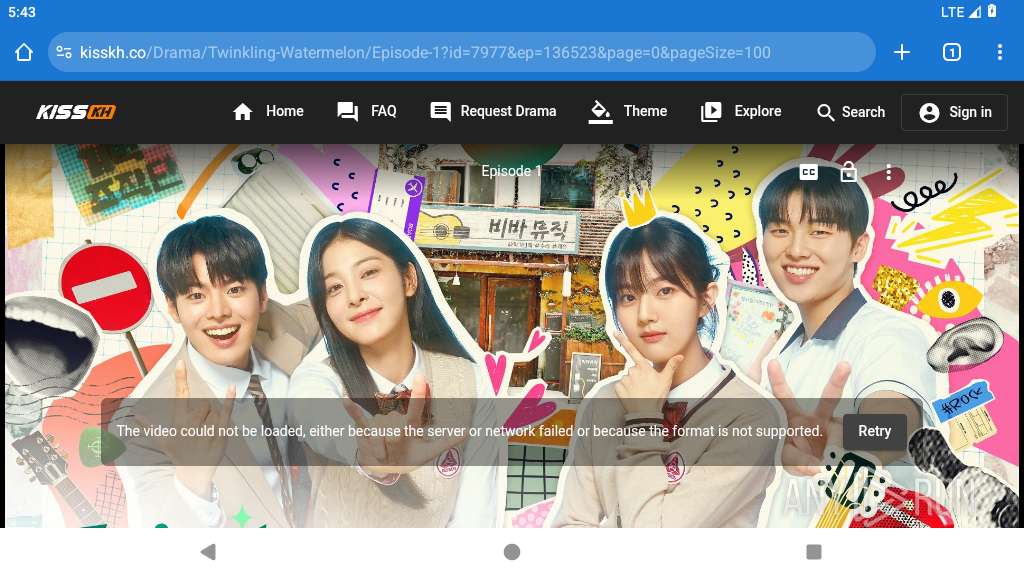Go to Home in navigation bar

tap(268, 112)
